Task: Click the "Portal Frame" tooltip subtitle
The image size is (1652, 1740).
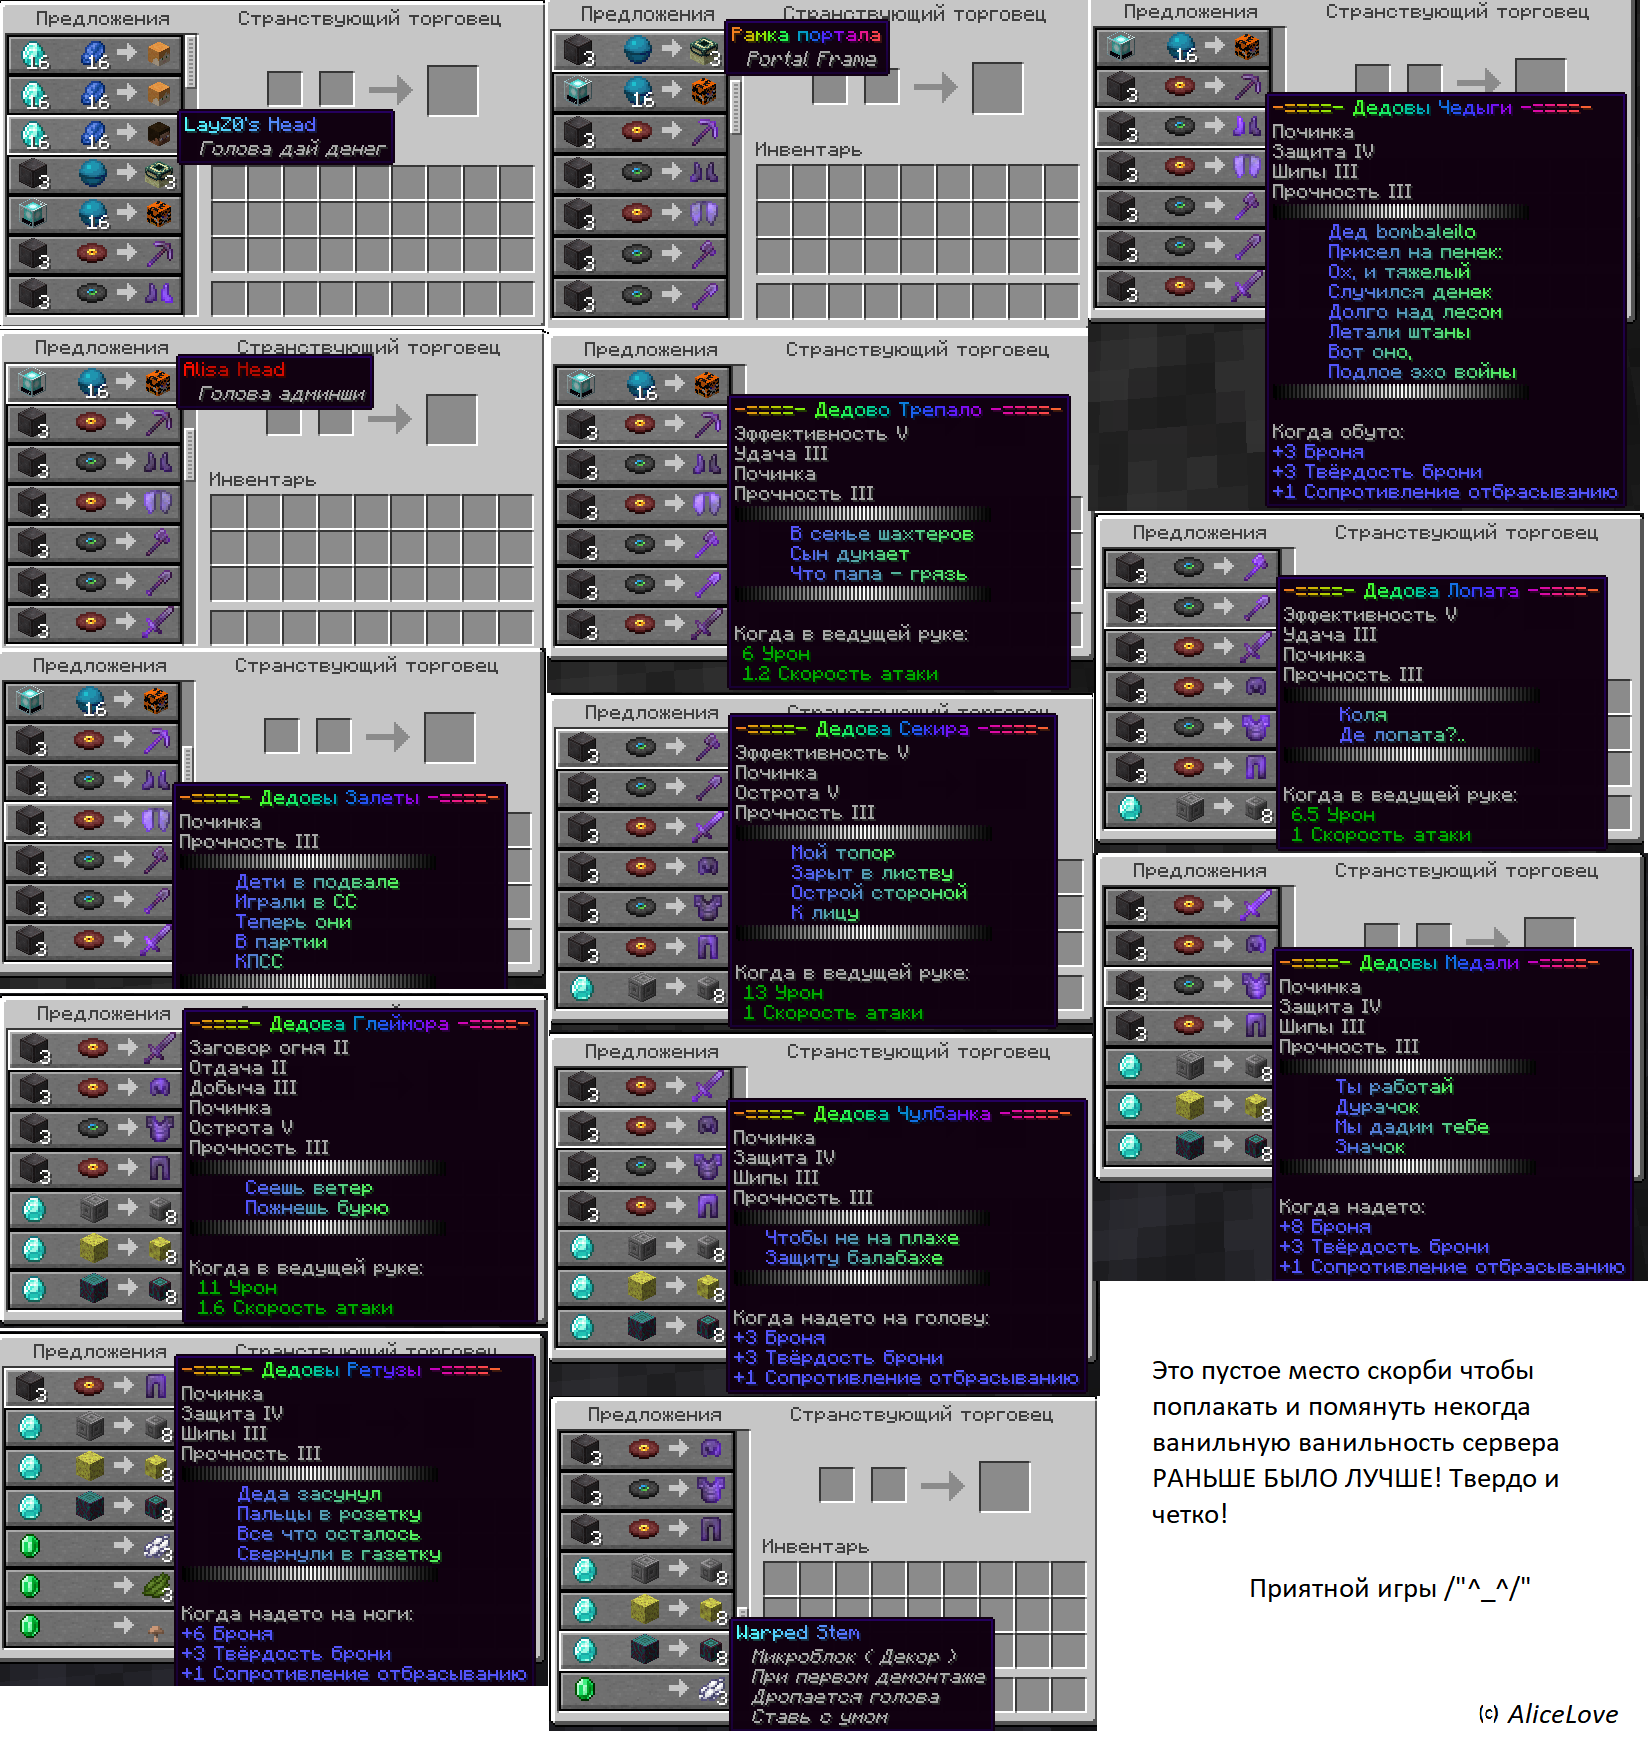Action: click(811, 59)
